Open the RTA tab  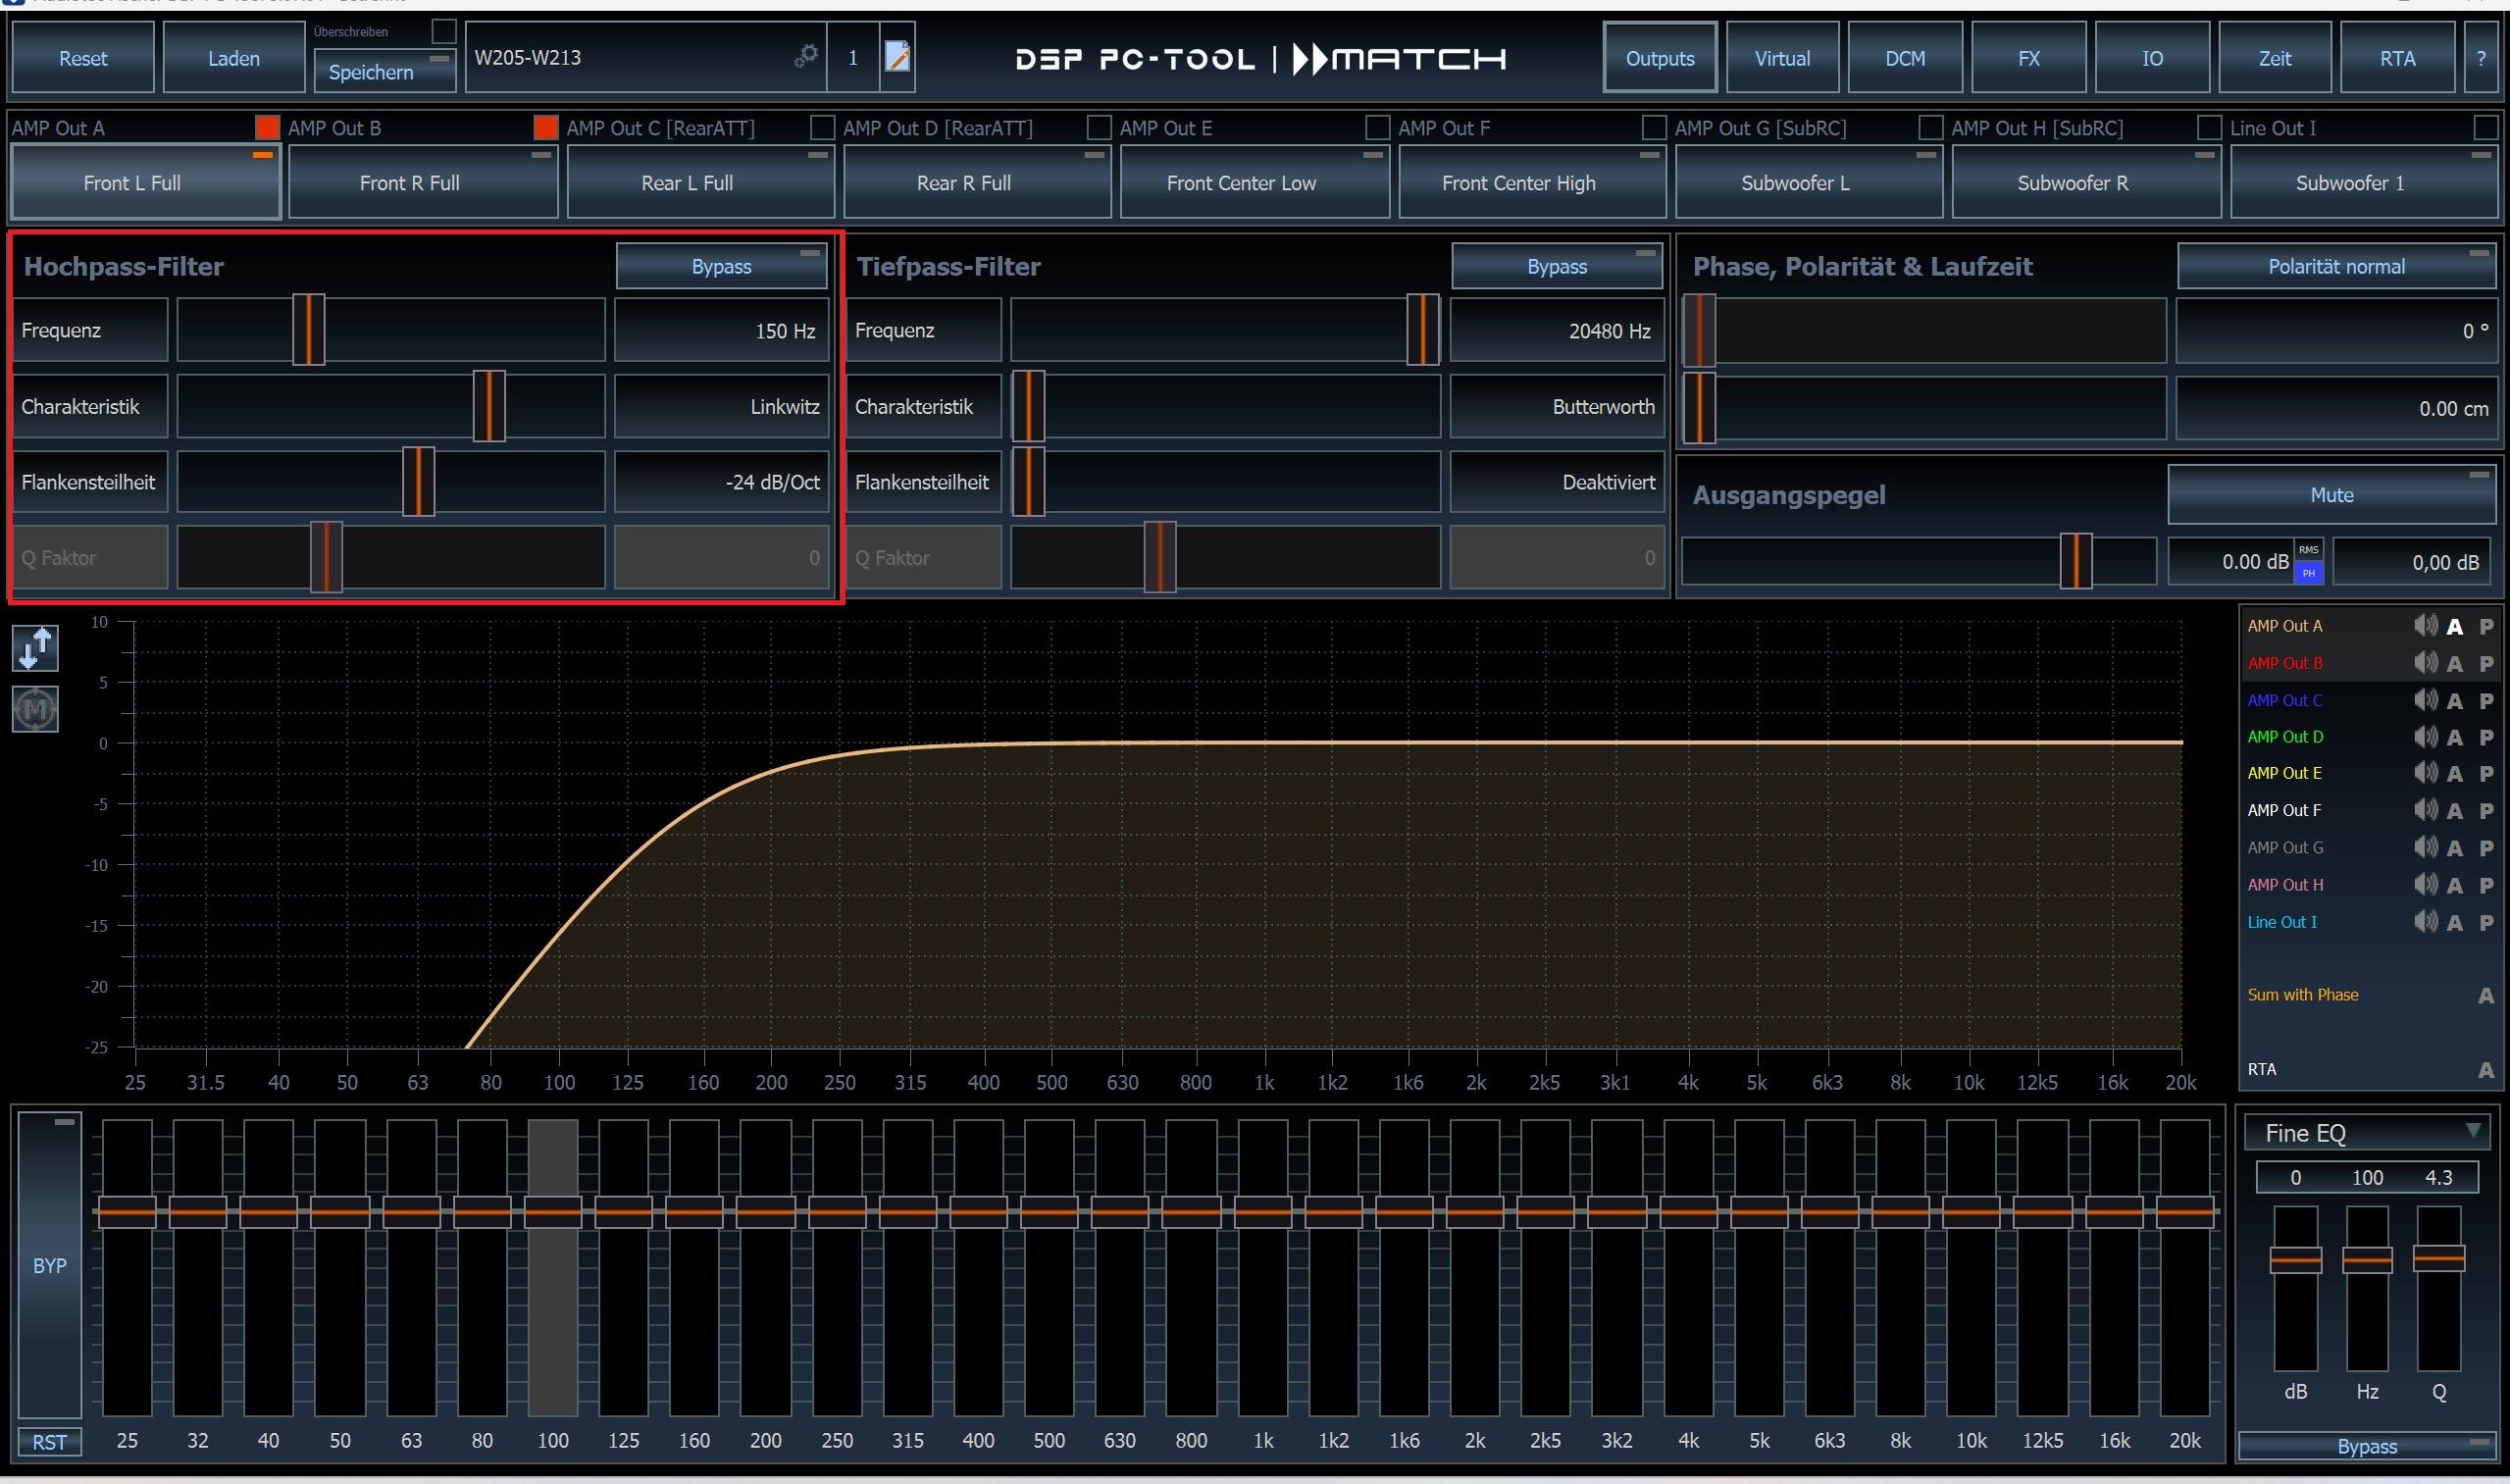pyautogui.click(x=2397, y=58)
